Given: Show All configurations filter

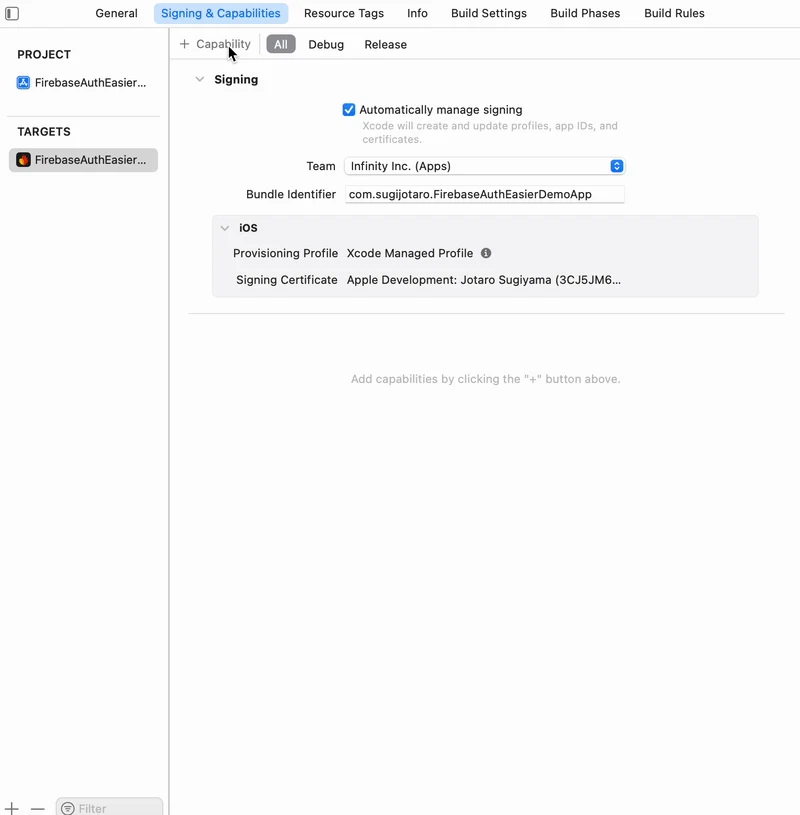Looking at the screenshot, I should (x=281, y=44).
